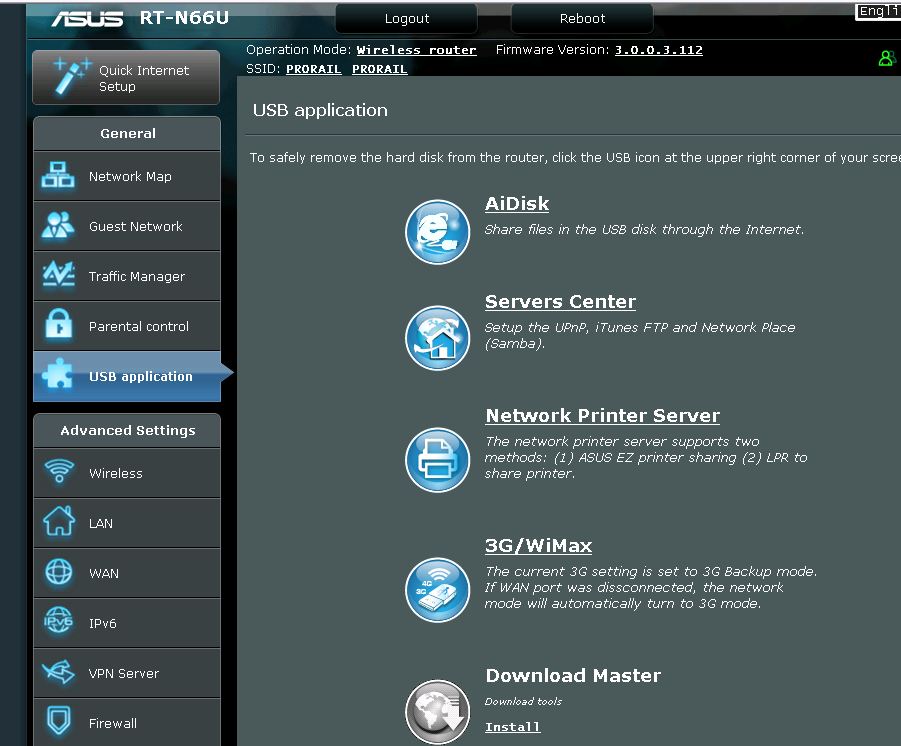
Task: Click the USB application page heading
Action: 320,110
